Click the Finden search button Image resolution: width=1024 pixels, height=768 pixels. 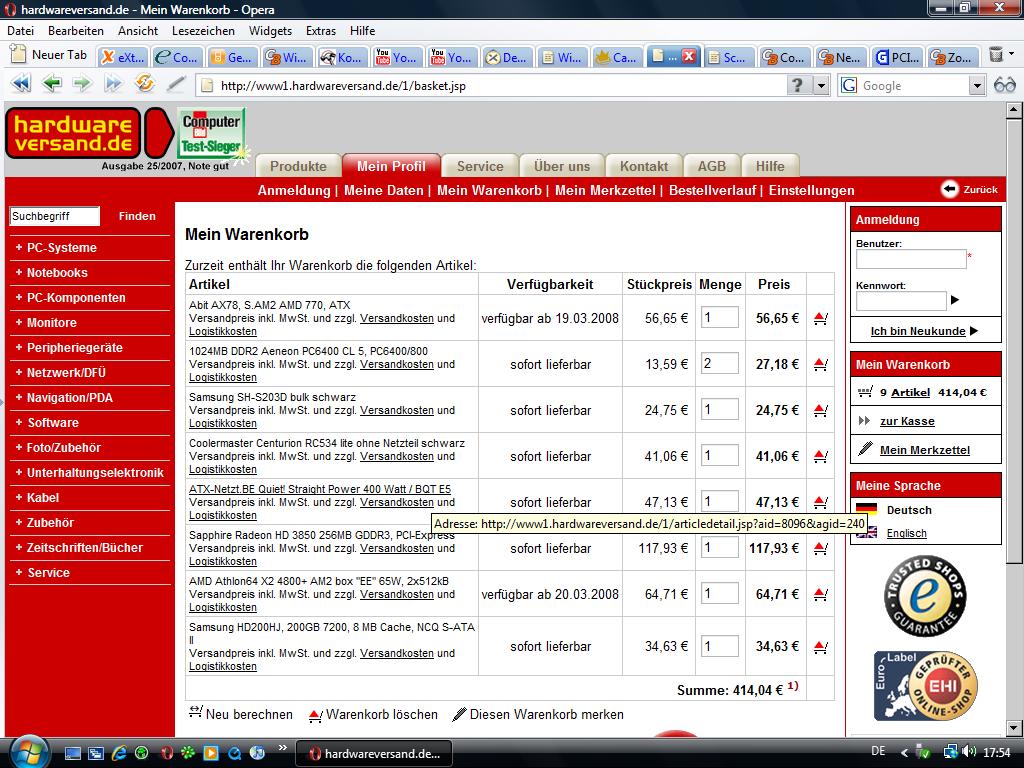pyautogui.click(x=137, y=216)
